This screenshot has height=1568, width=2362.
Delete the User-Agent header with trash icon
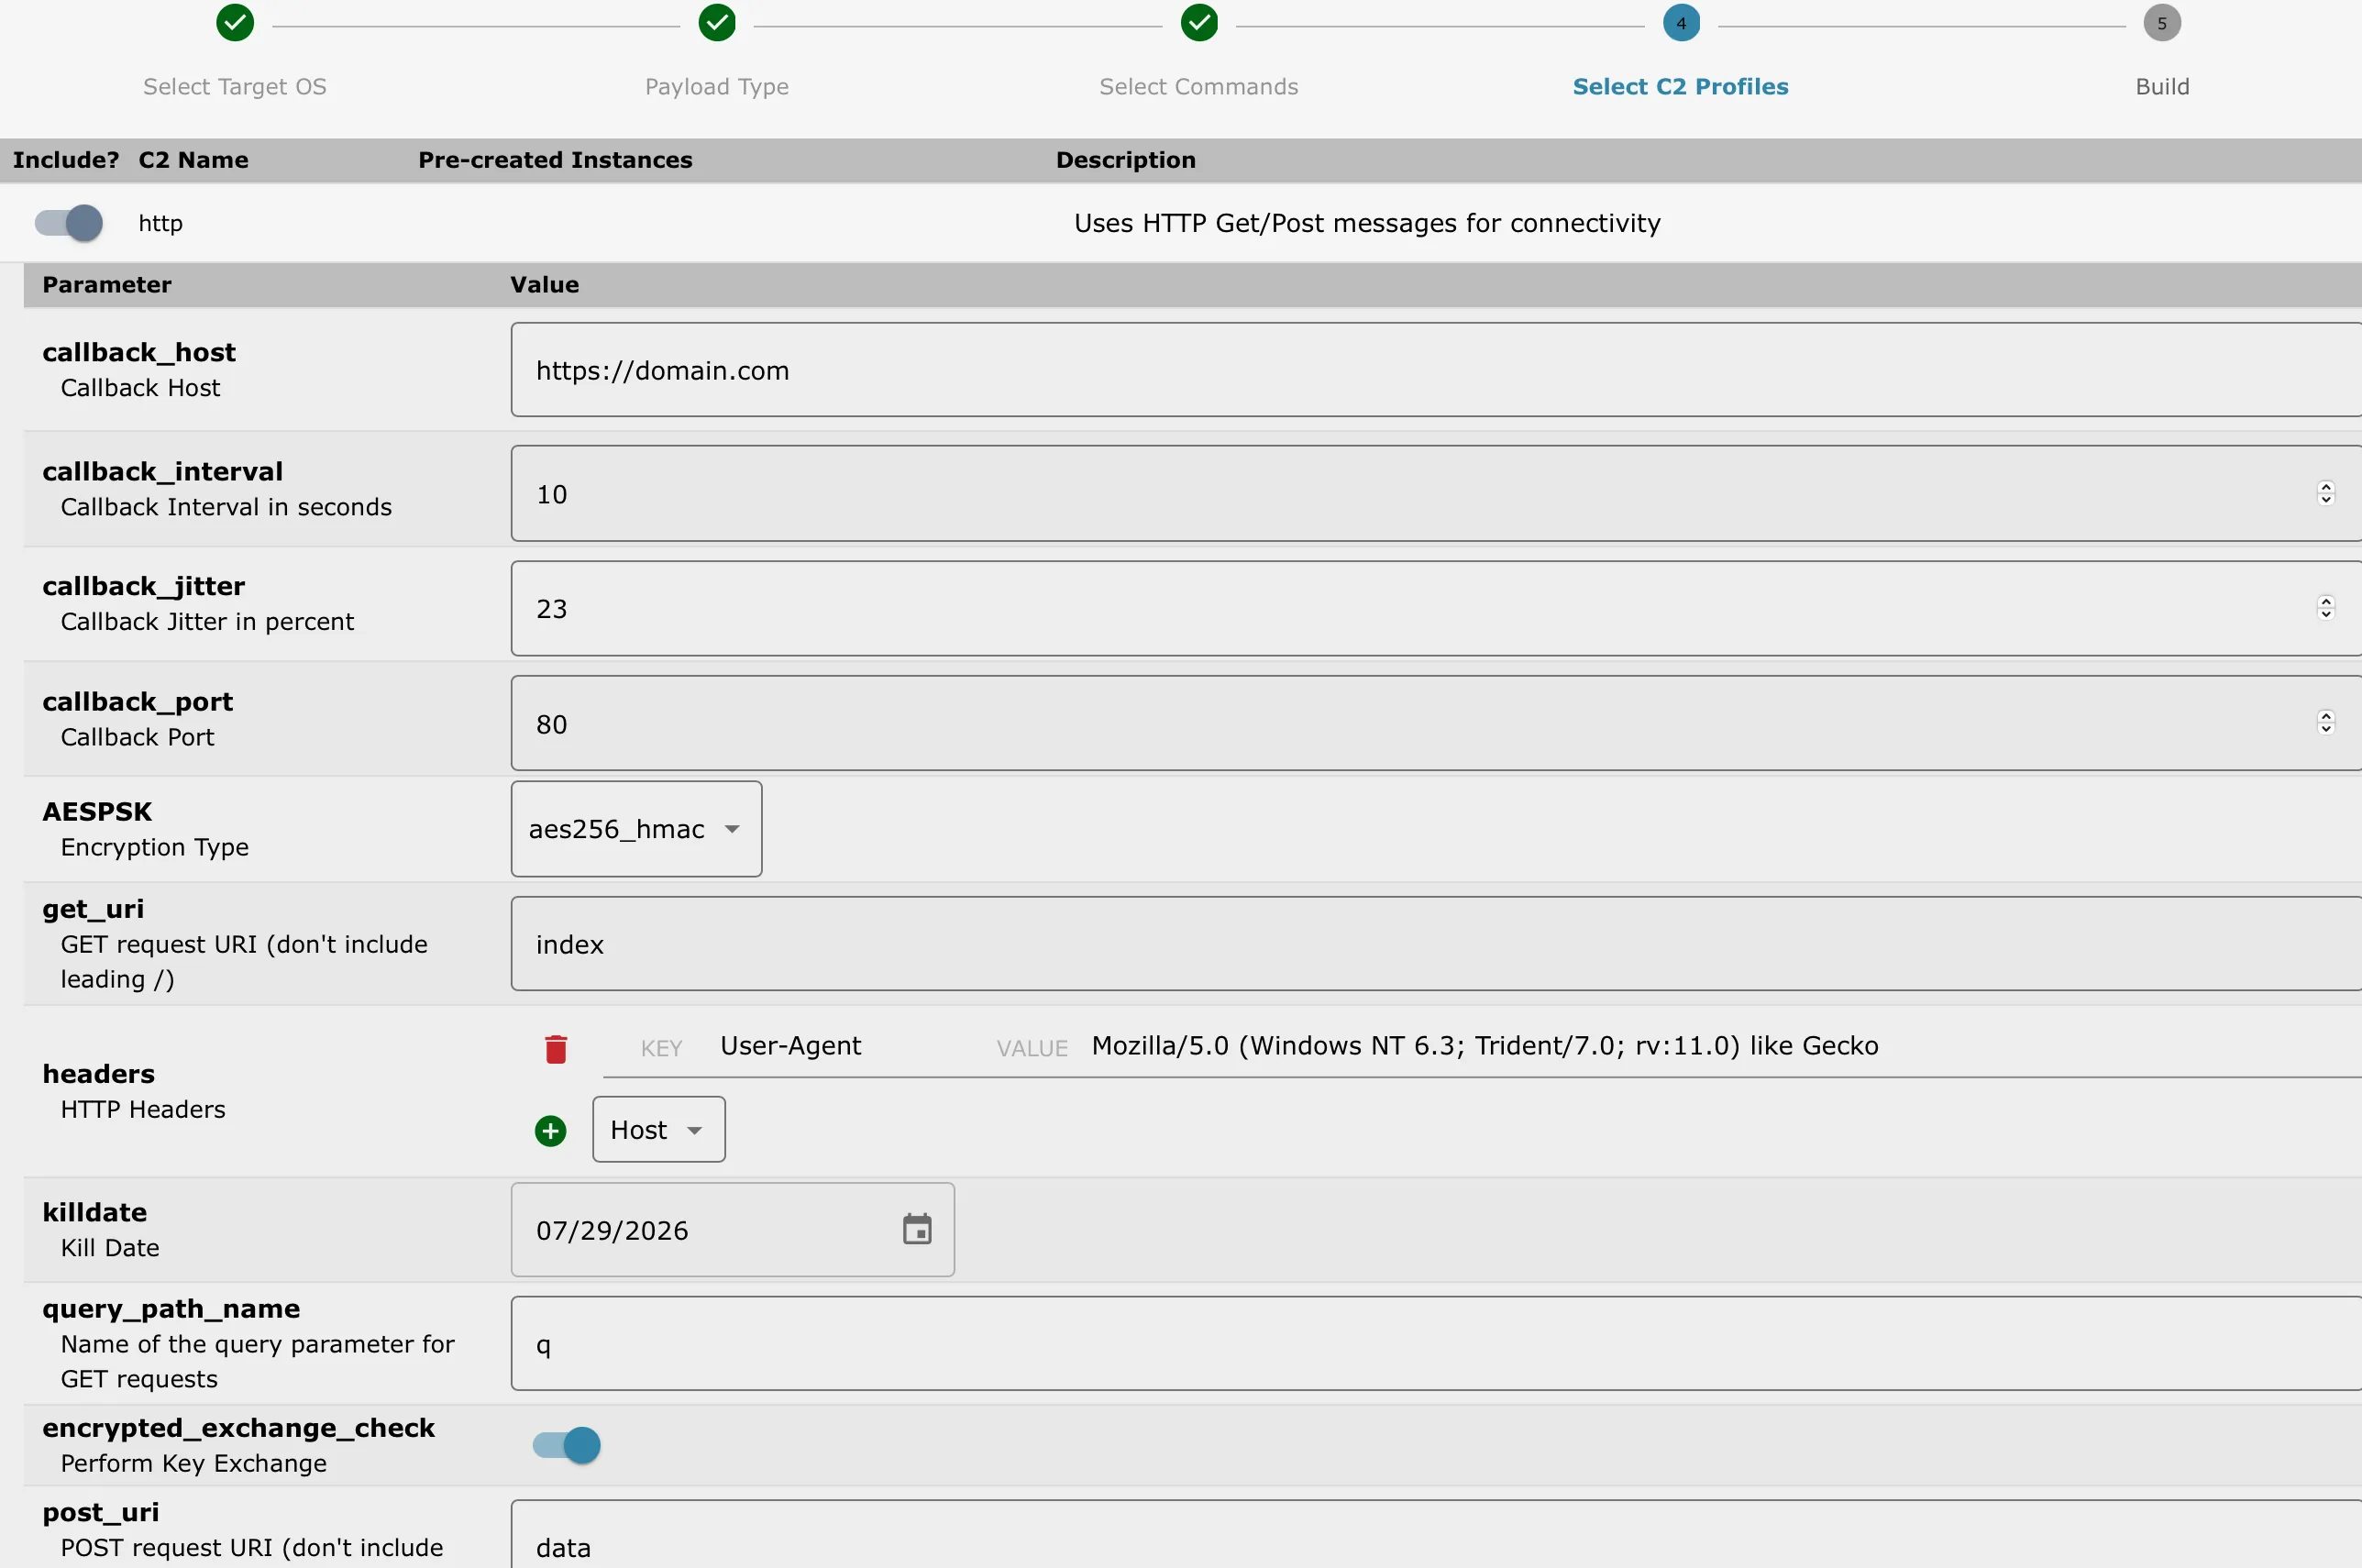pos(556,1049)
